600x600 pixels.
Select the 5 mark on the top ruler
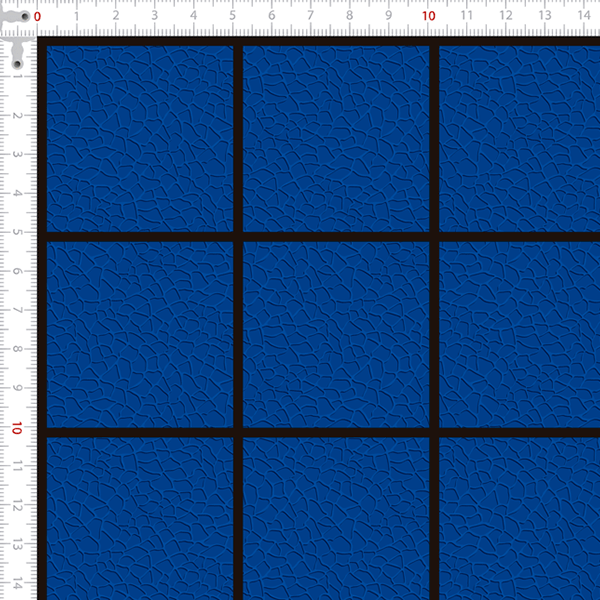tap(233, 16)
